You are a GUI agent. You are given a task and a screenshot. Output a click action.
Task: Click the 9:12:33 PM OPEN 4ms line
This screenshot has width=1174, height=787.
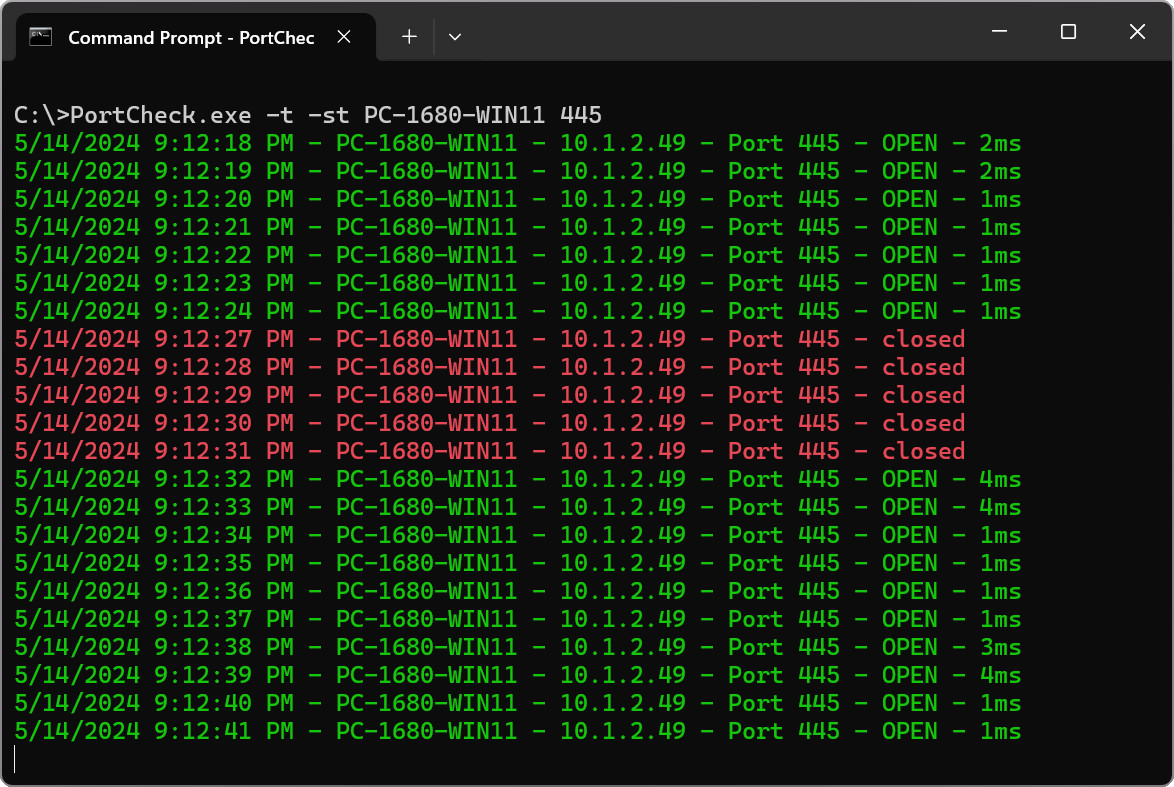(517, 507)
